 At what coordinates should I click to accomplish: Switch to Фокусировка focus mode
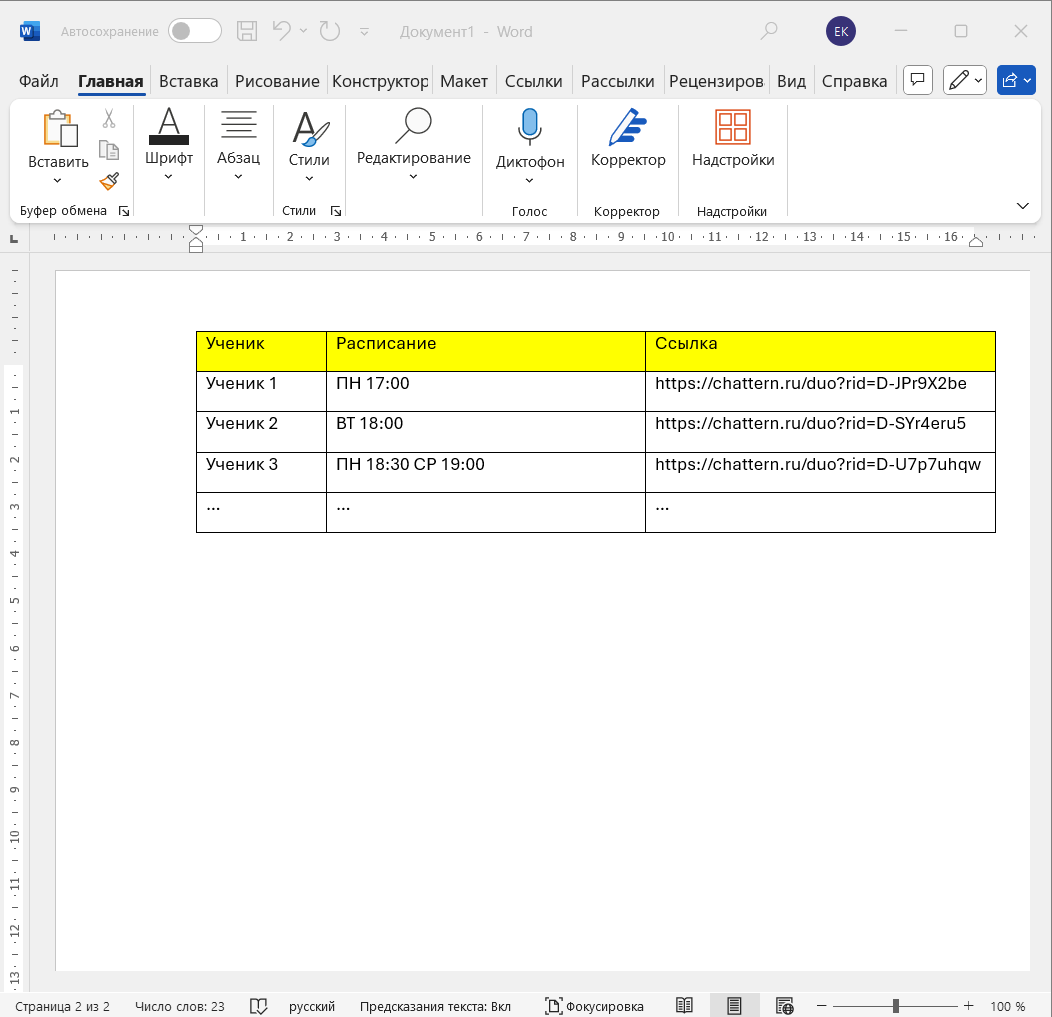(594, 1006)
